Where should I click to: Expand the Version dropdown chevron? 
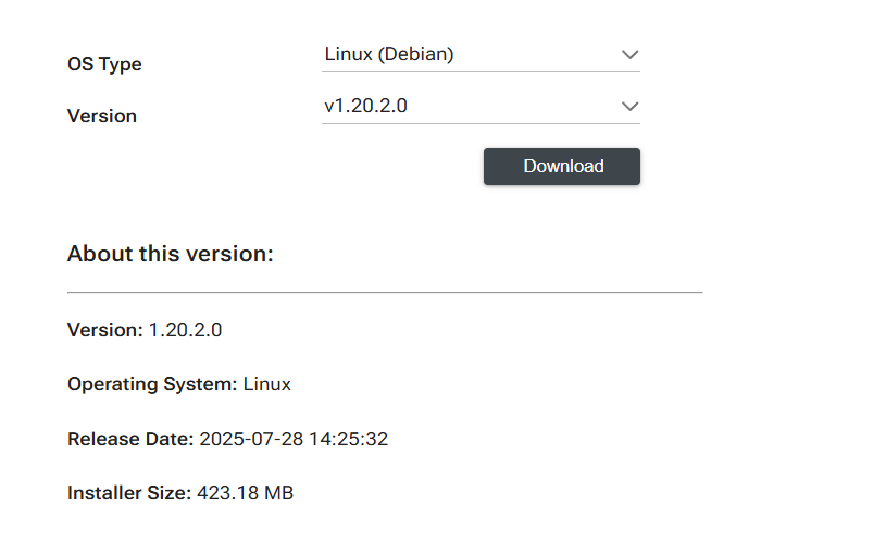(629, 106)
